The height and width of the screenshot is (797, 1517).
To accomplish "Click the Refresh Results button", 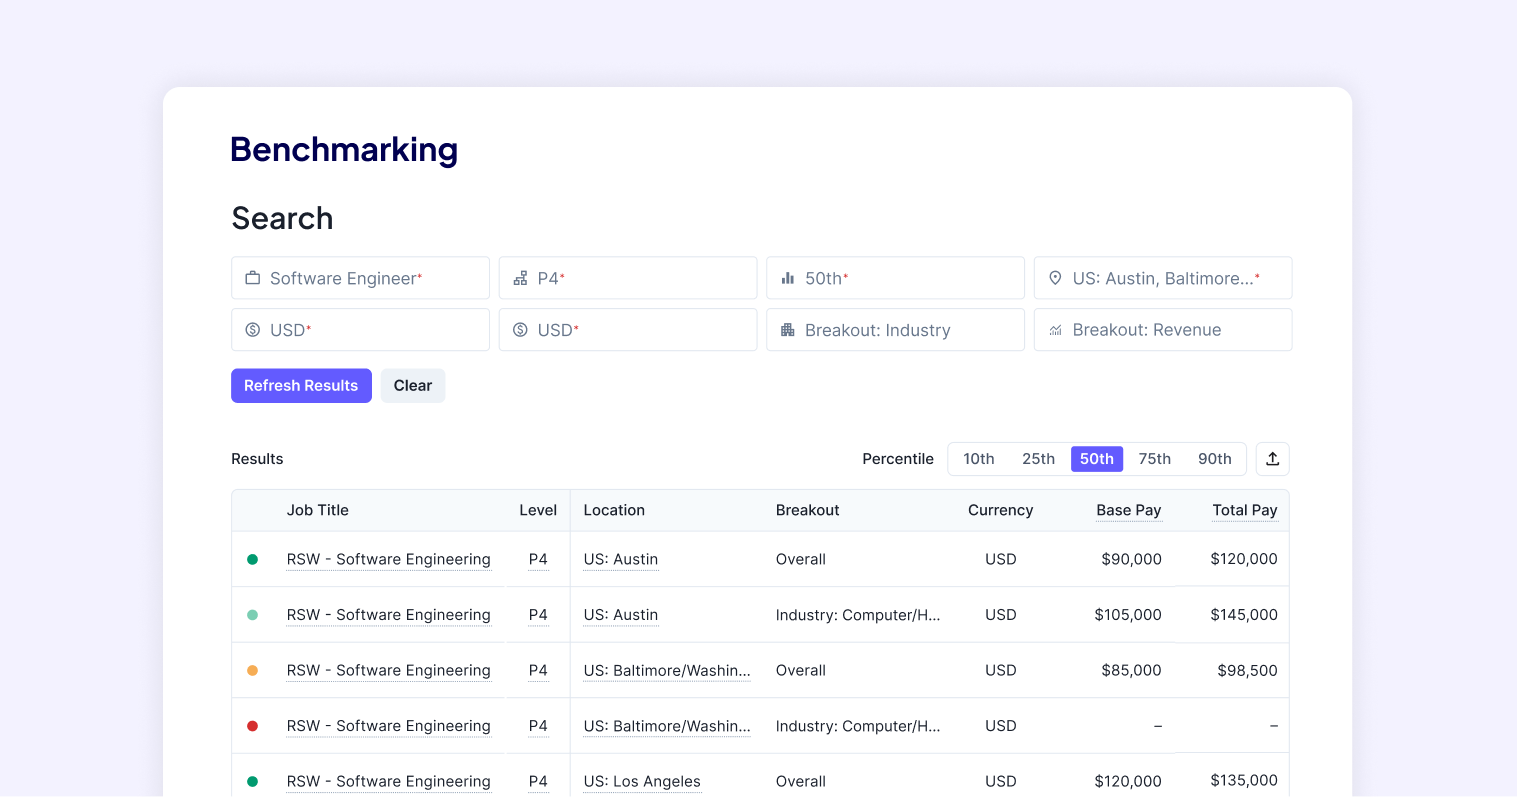I will click(301, 386).
